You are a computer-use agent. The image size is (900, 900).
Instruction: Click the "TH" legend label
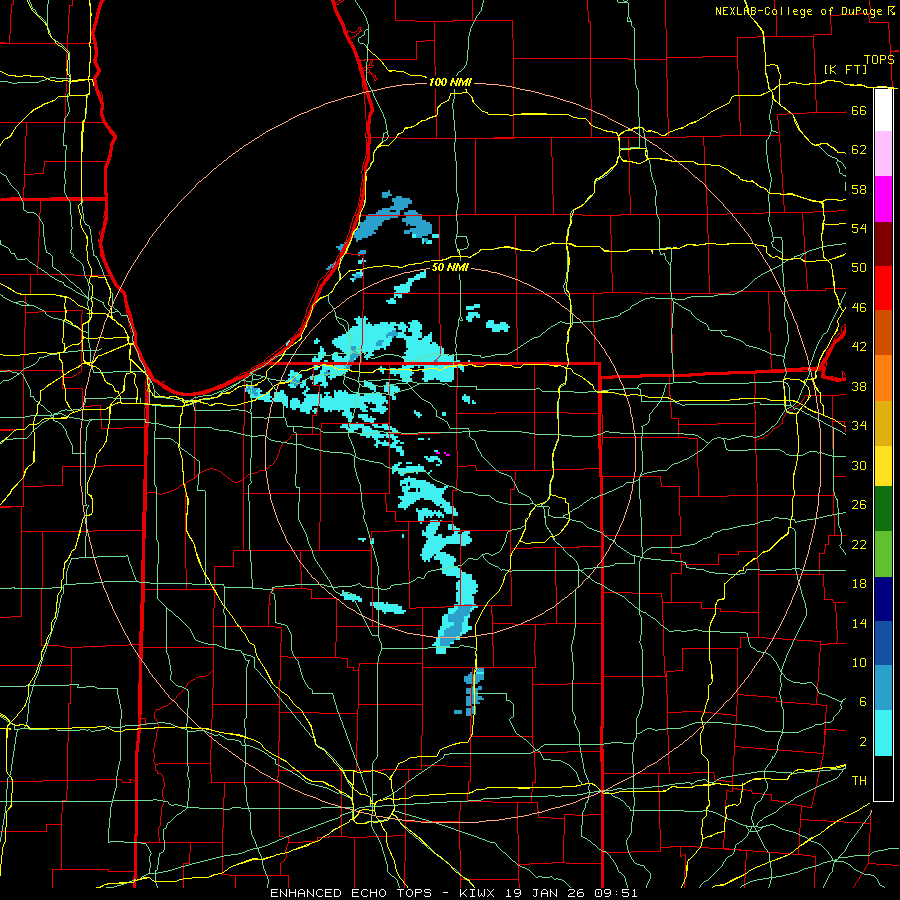pos(859,780)
